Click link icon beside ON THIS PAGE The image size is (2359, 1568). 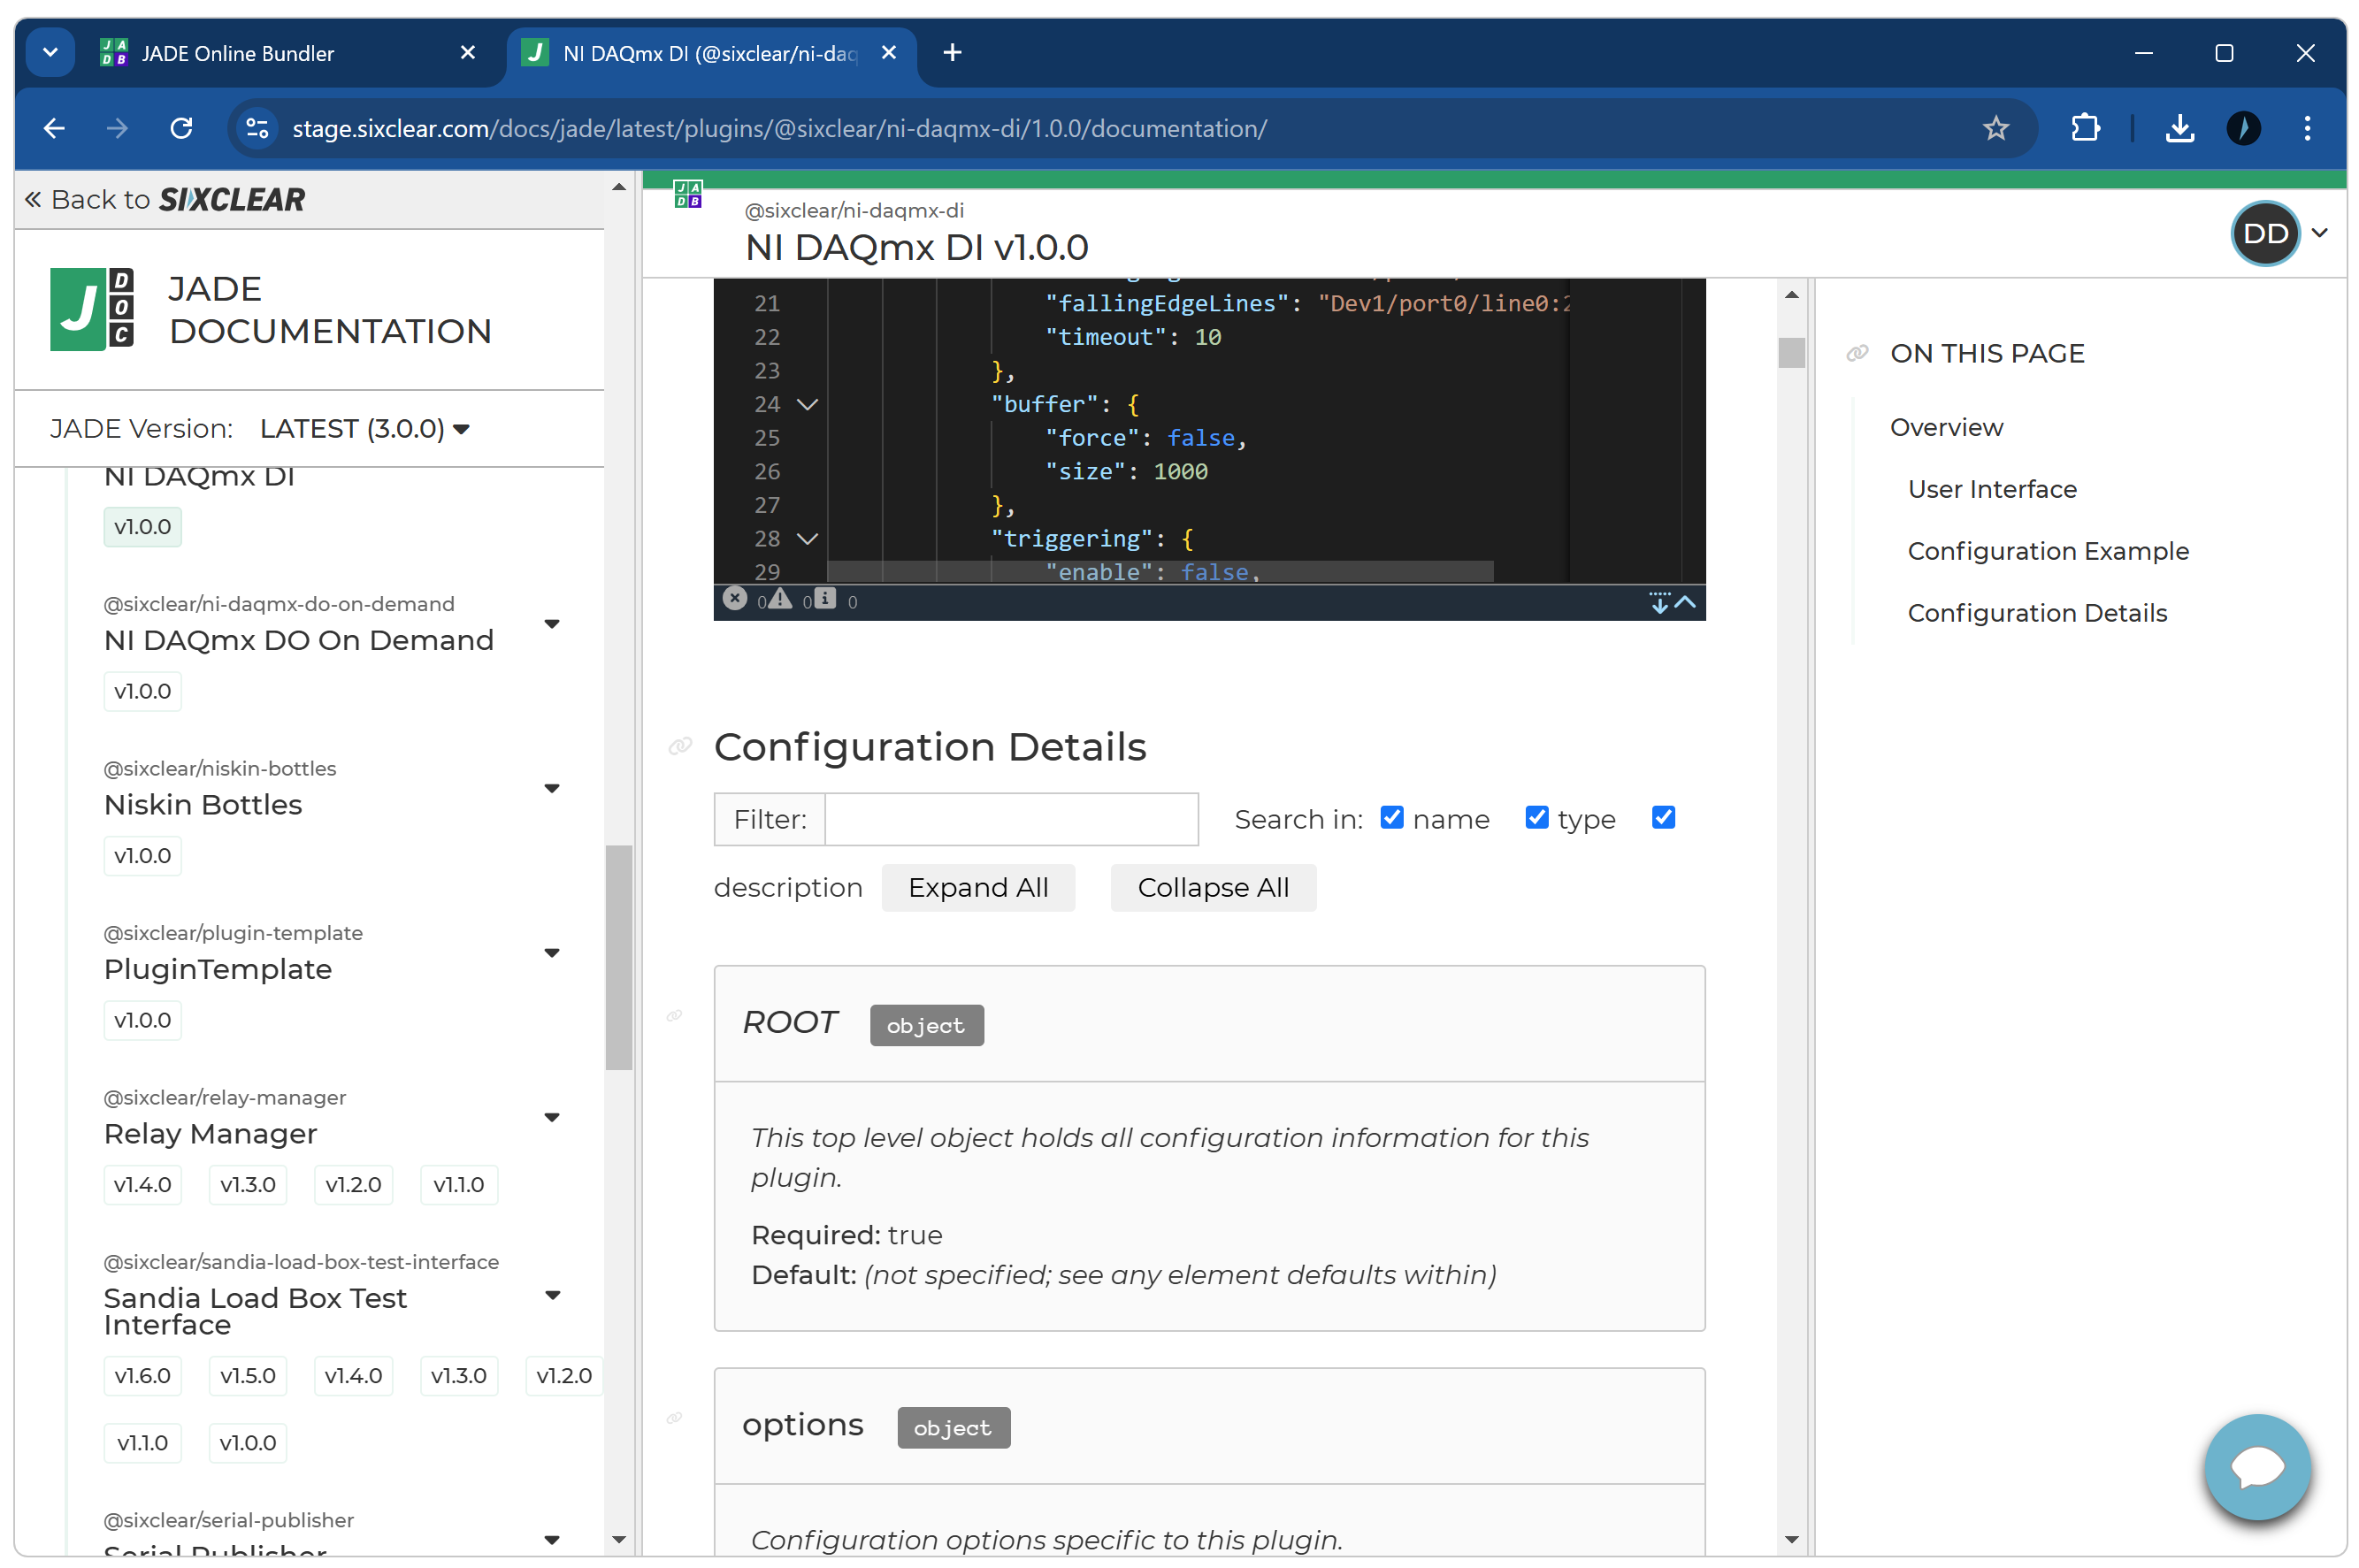pyautogui.click(x=1858, y=353)
